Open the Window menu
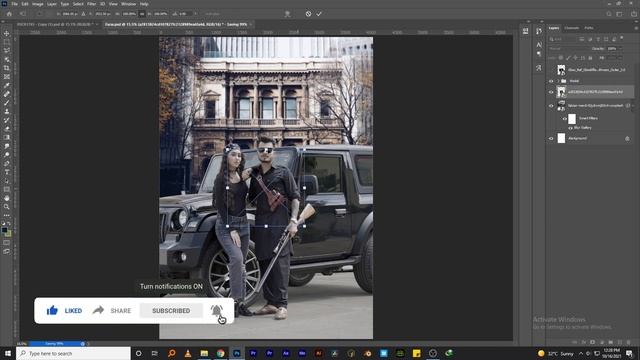Viewport: 640px width, 360px height. (129, 4)
